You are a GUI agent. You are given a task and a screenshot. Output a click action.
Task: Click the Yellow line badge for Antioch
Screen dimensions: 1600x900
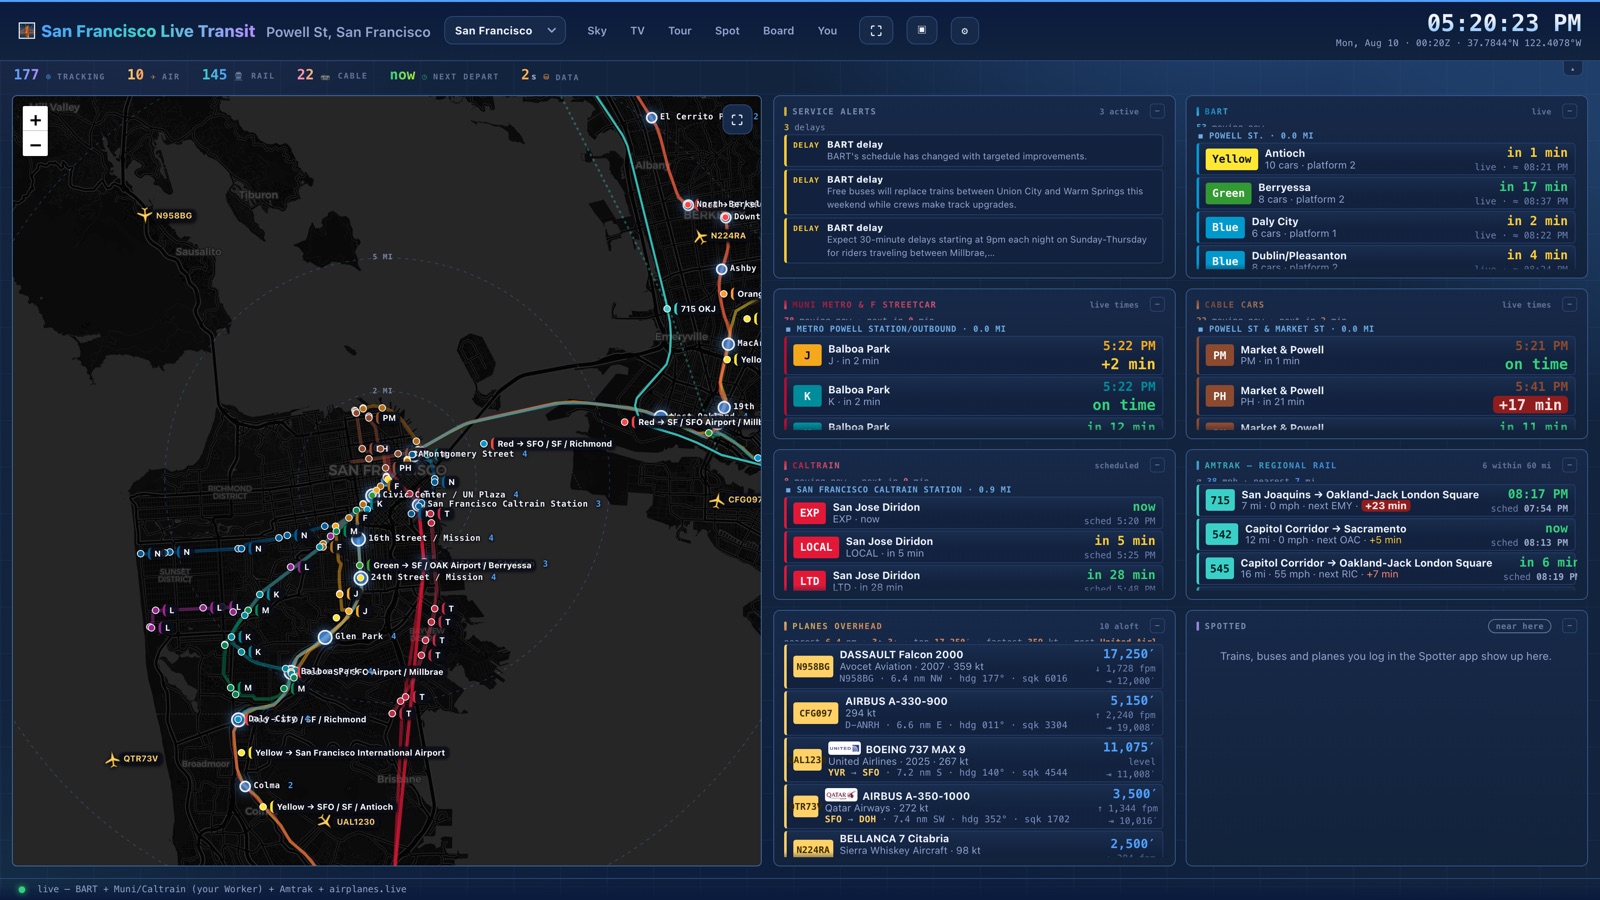point(1231,159)
